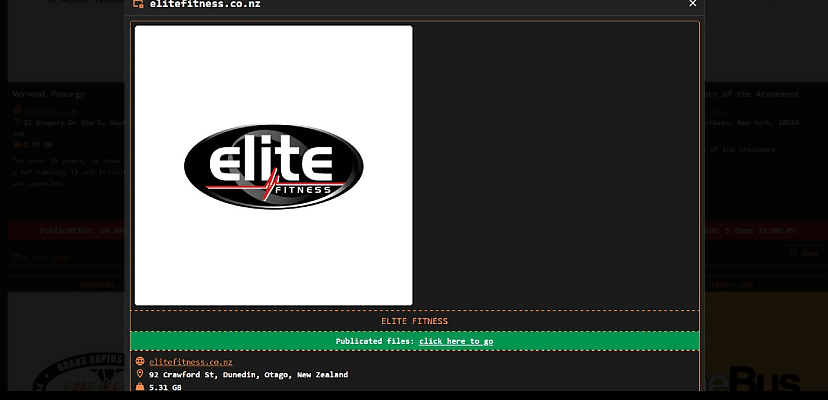
Task: Click the eBus logo in the background
Action: click(752, 378)
